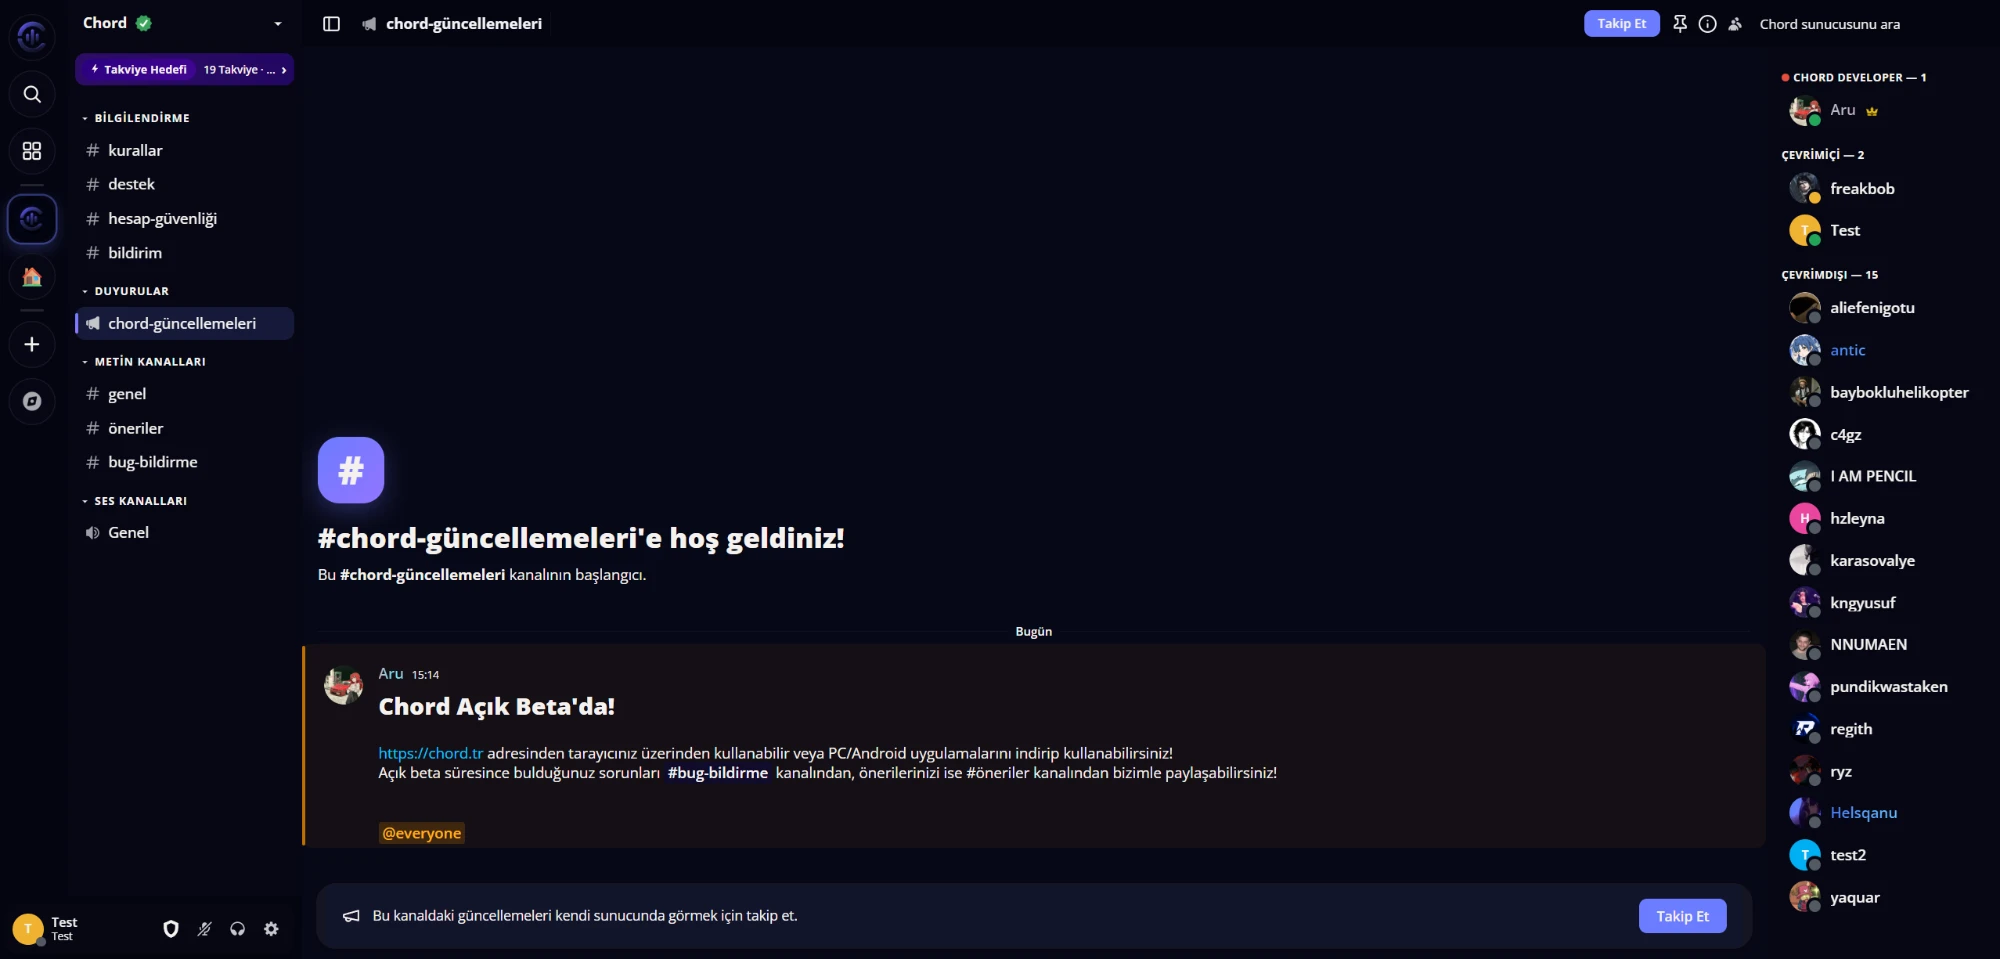Viewport: 2000px width, 959px height.
Task: Open the destek channel
Action: [x=185, y=184]
